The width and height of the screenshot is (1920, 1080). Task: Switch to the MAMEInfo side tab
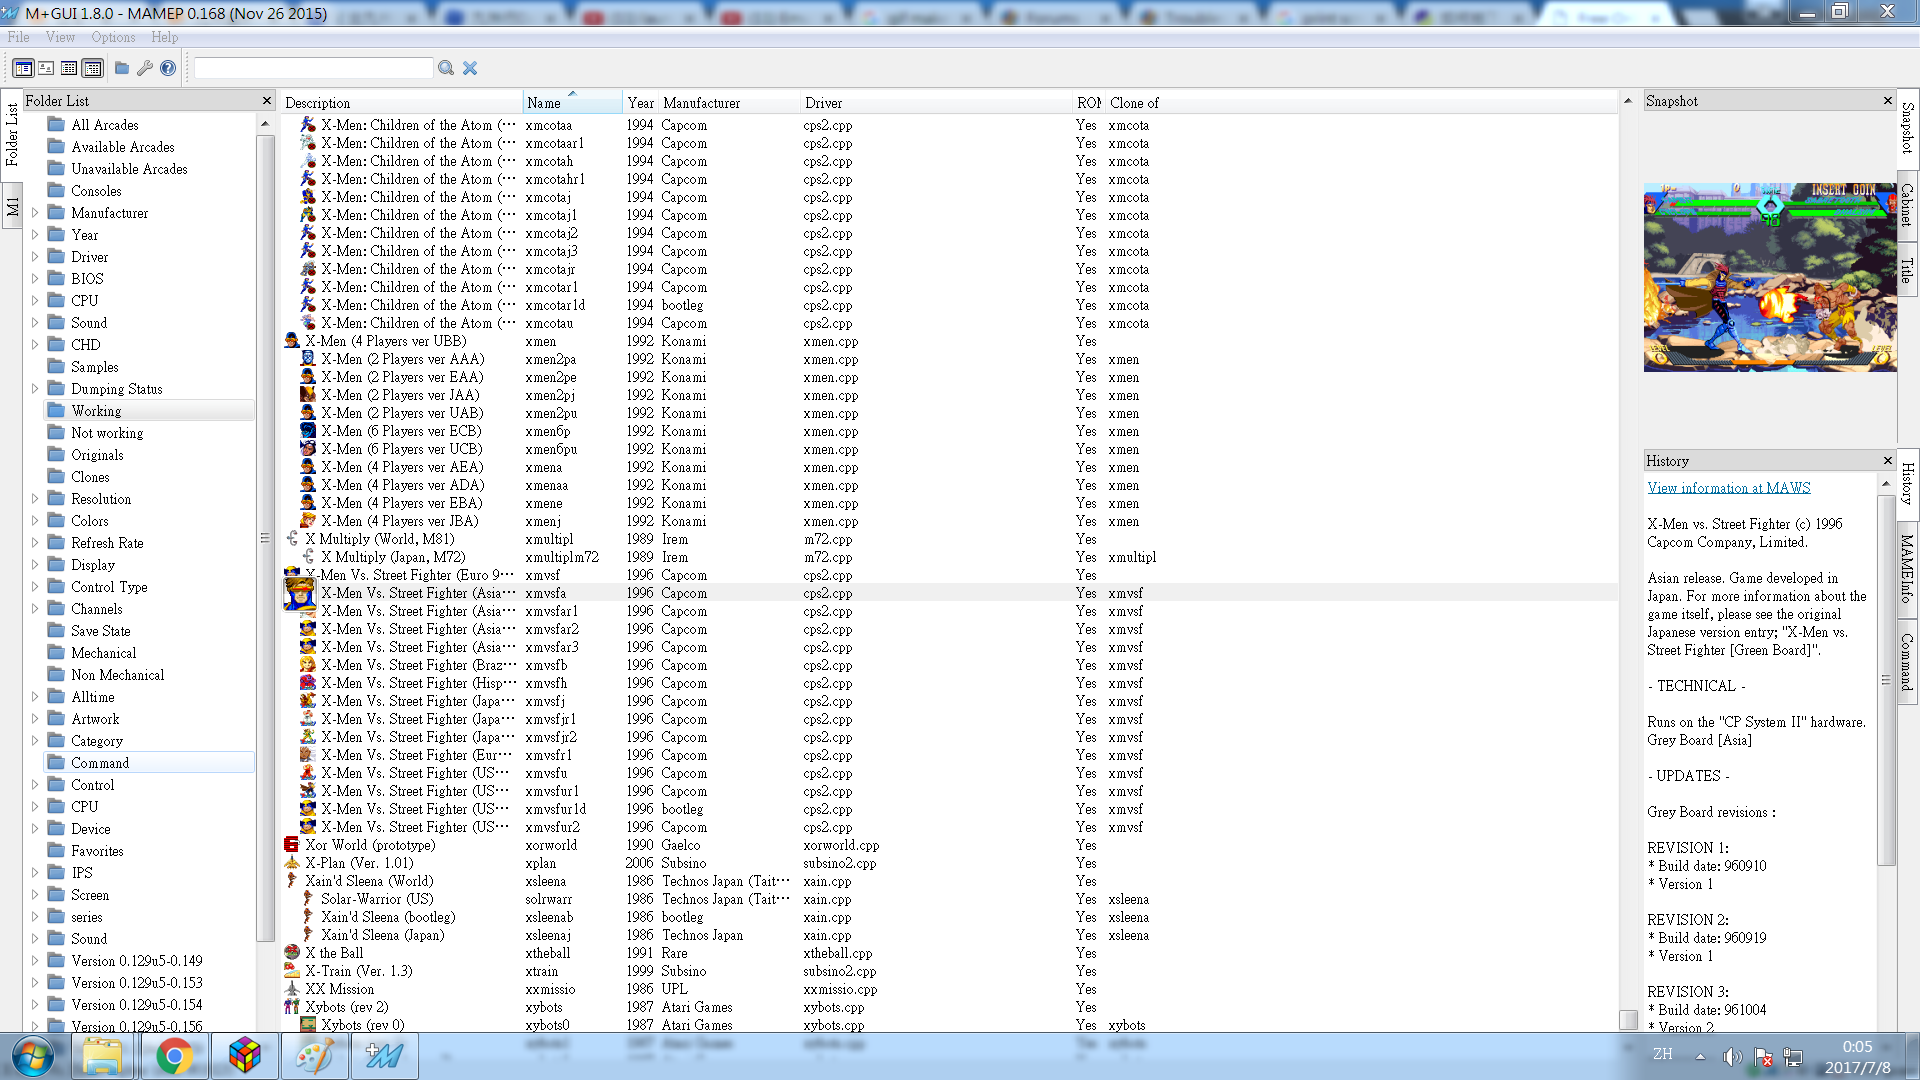[x=1907, y=568]
